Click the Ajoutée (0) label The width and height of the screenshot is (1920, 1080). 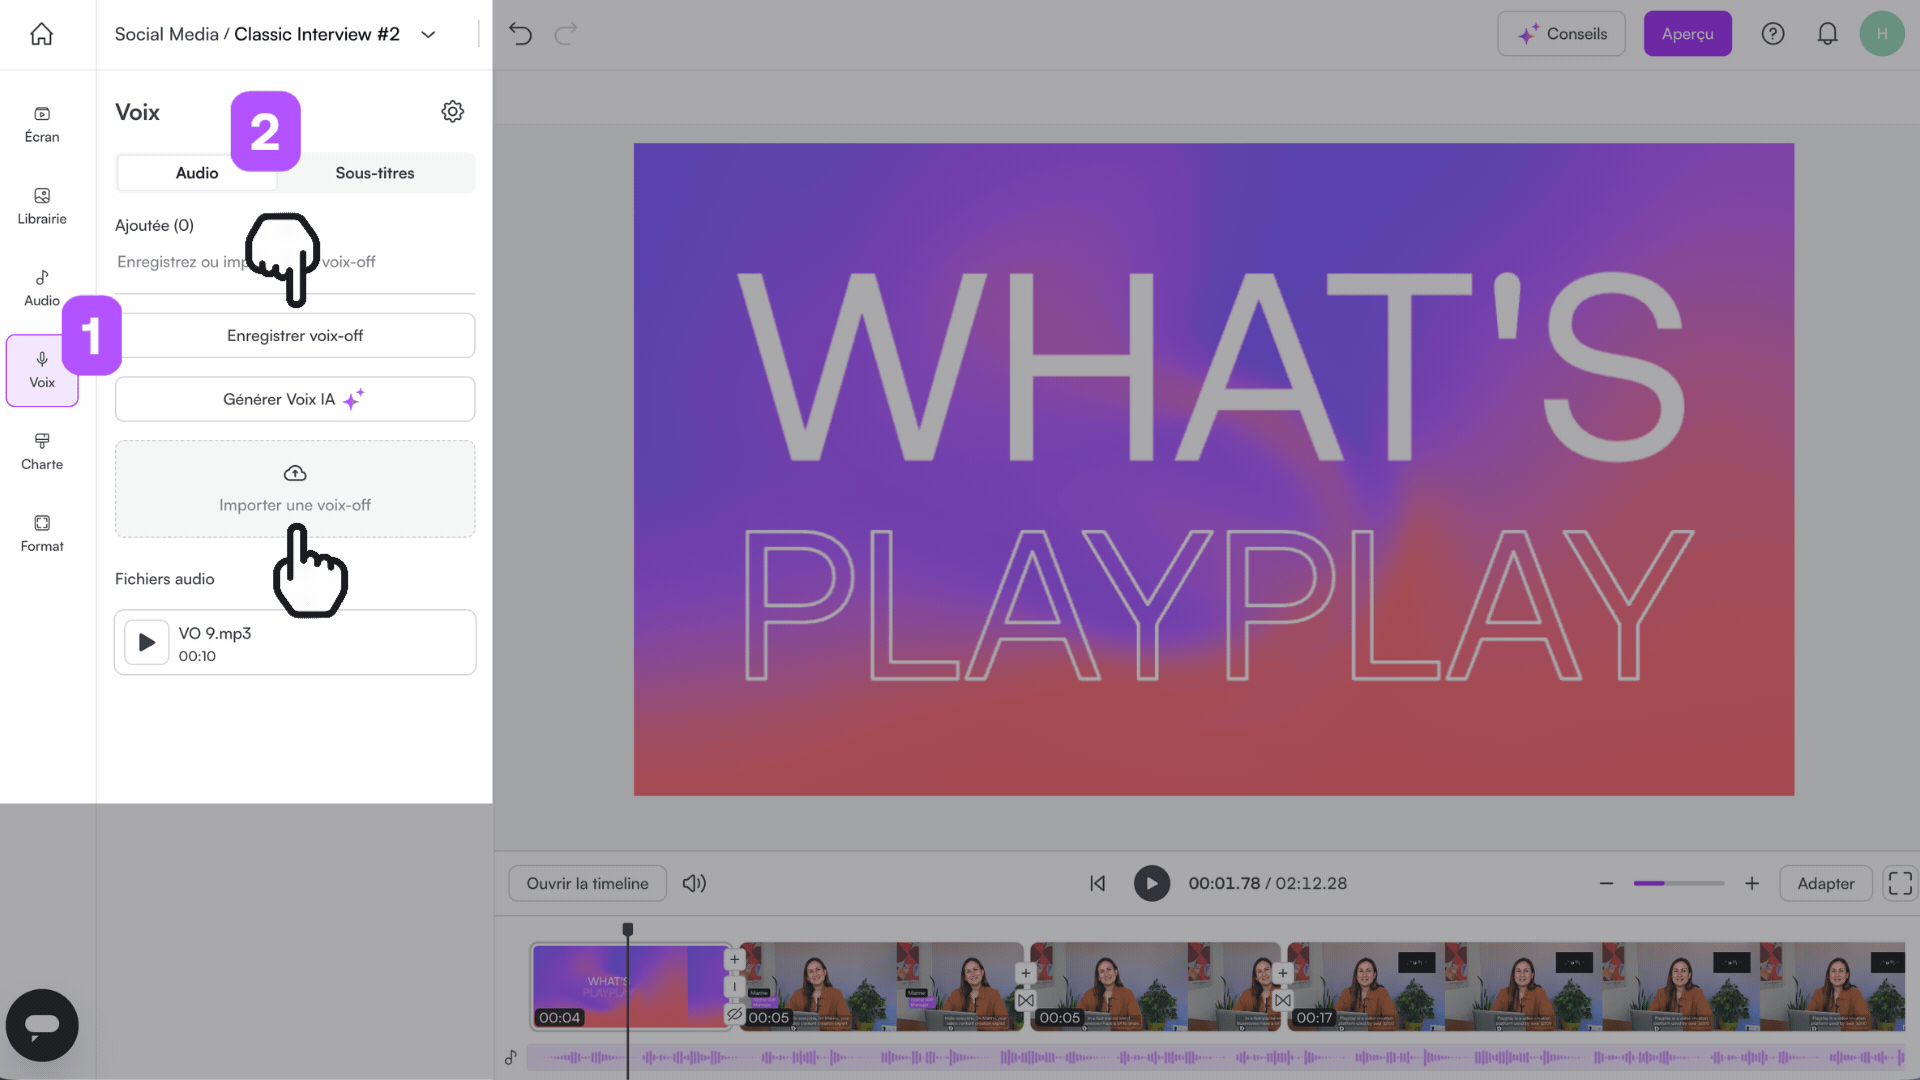pos(154,225)
